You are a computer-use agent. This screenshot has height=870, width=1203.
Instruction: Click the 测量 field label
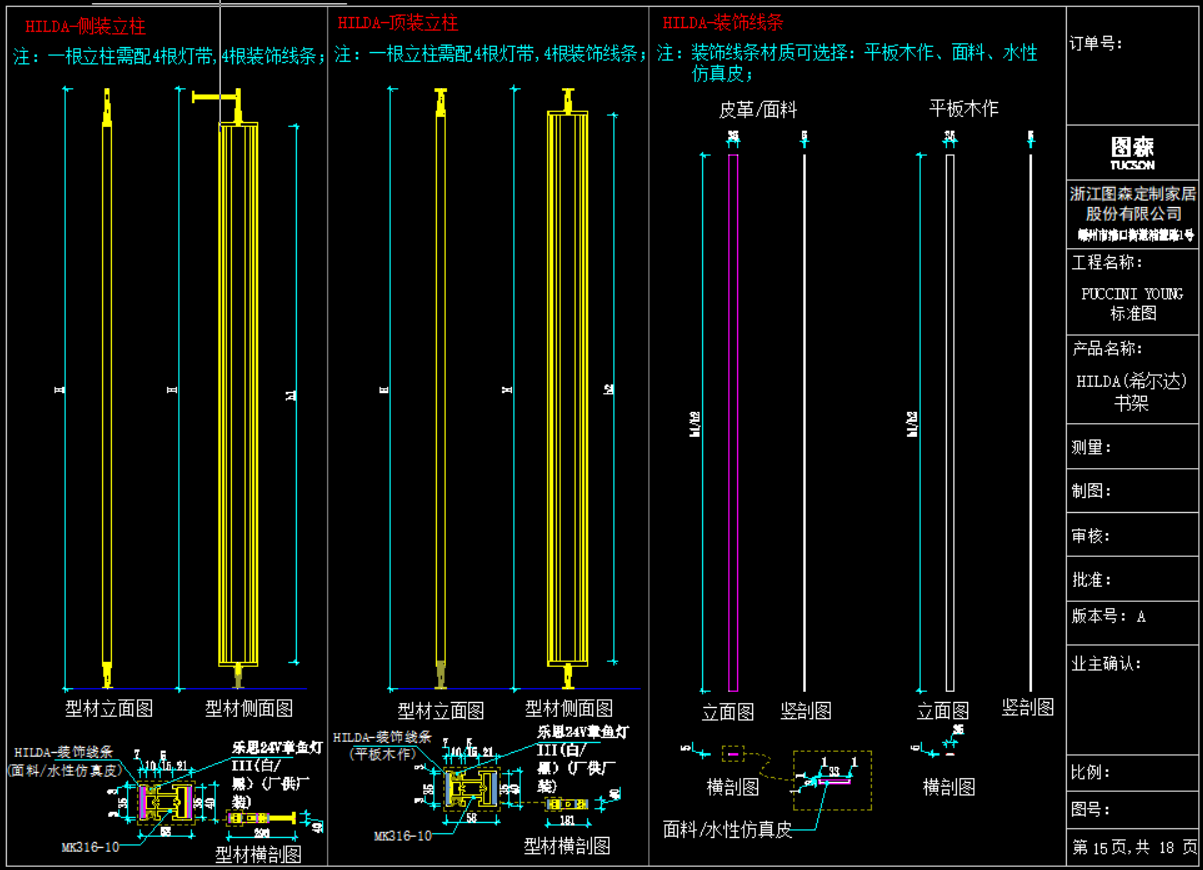coord(1091,447)
